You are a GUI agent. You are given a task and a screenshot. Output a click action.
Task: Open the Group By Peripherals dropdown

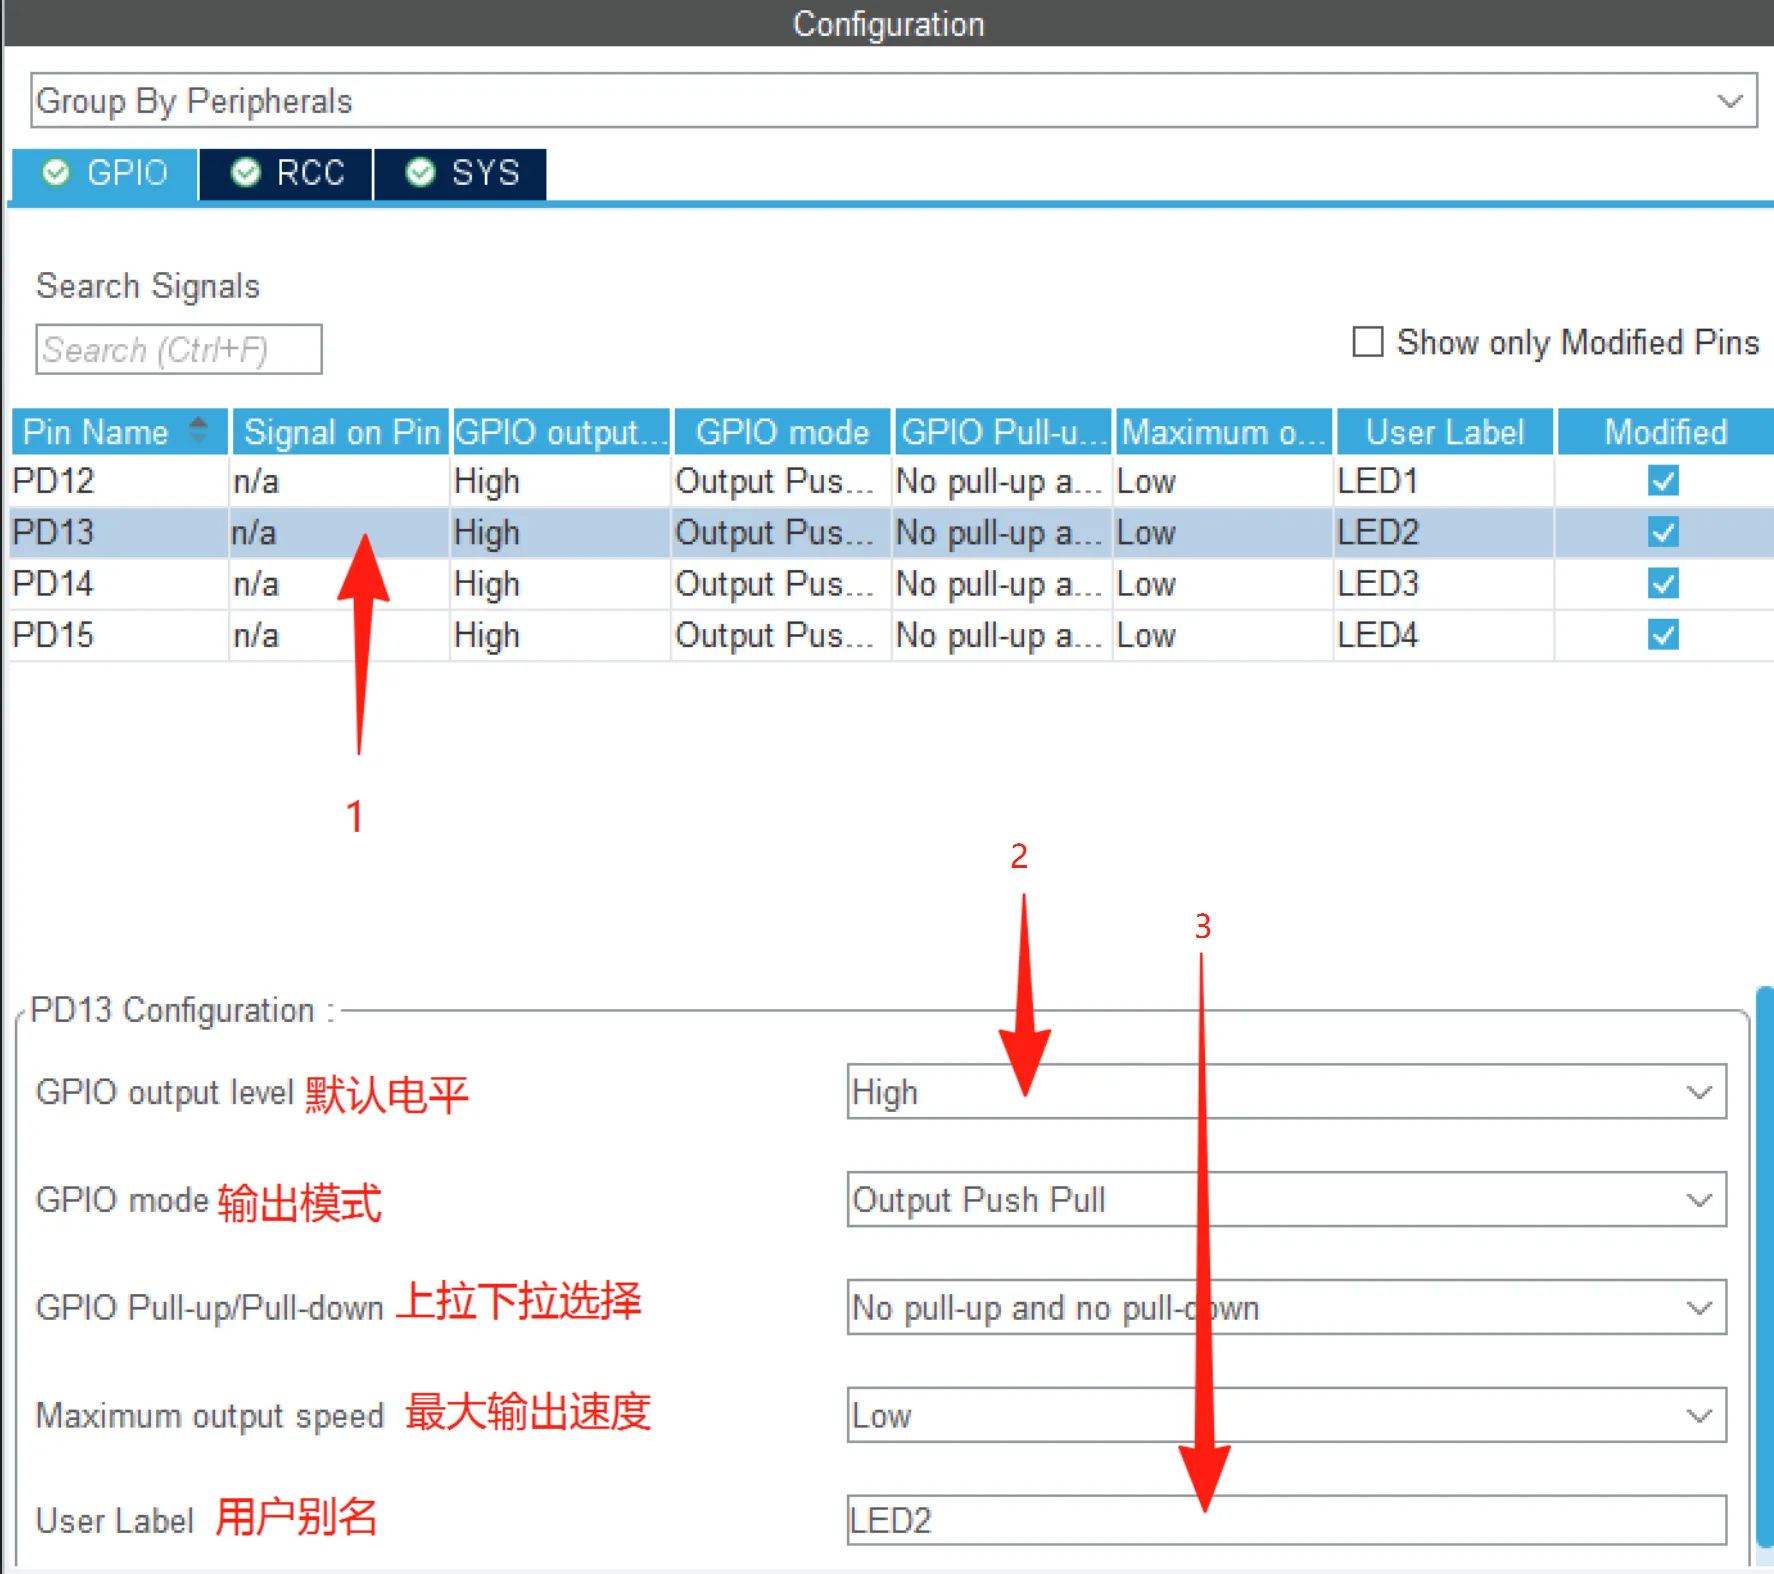click(1727, 100)
